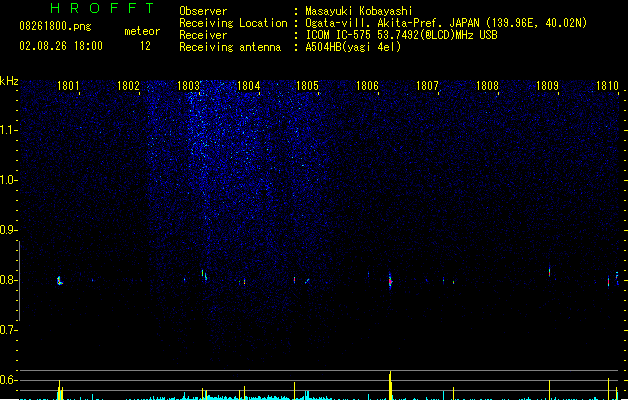Click the Receiver field label
Screen dimensions: 629x400
[x=203, y=35]
